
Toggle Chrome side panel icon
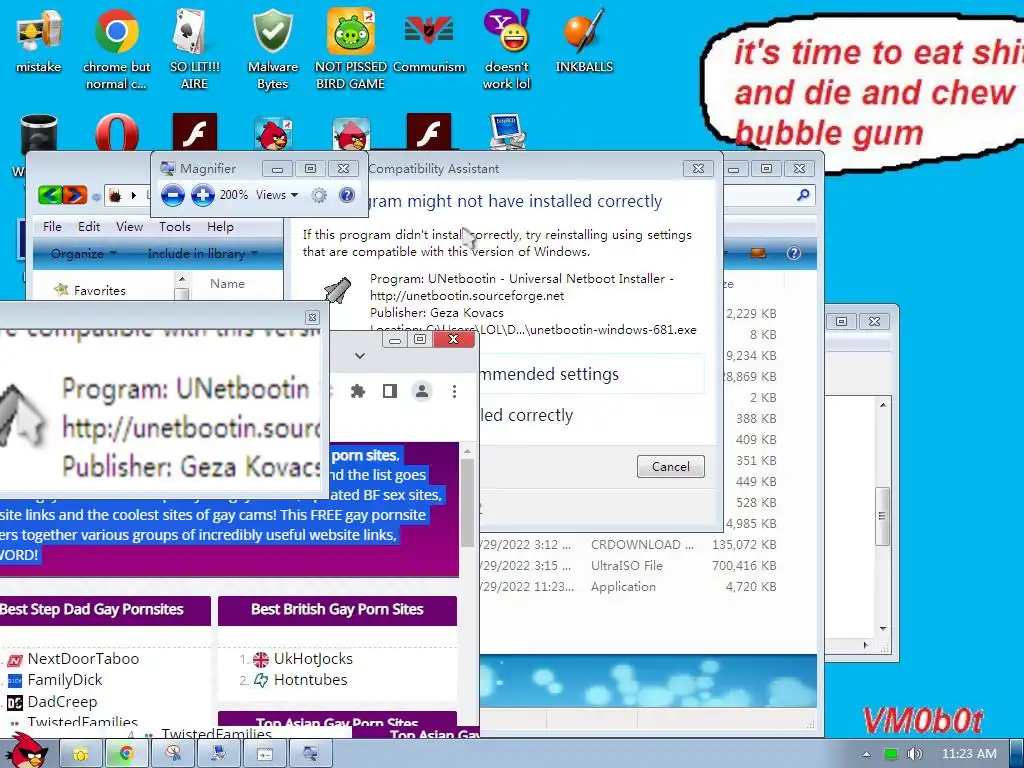click(x=390, y=391)
